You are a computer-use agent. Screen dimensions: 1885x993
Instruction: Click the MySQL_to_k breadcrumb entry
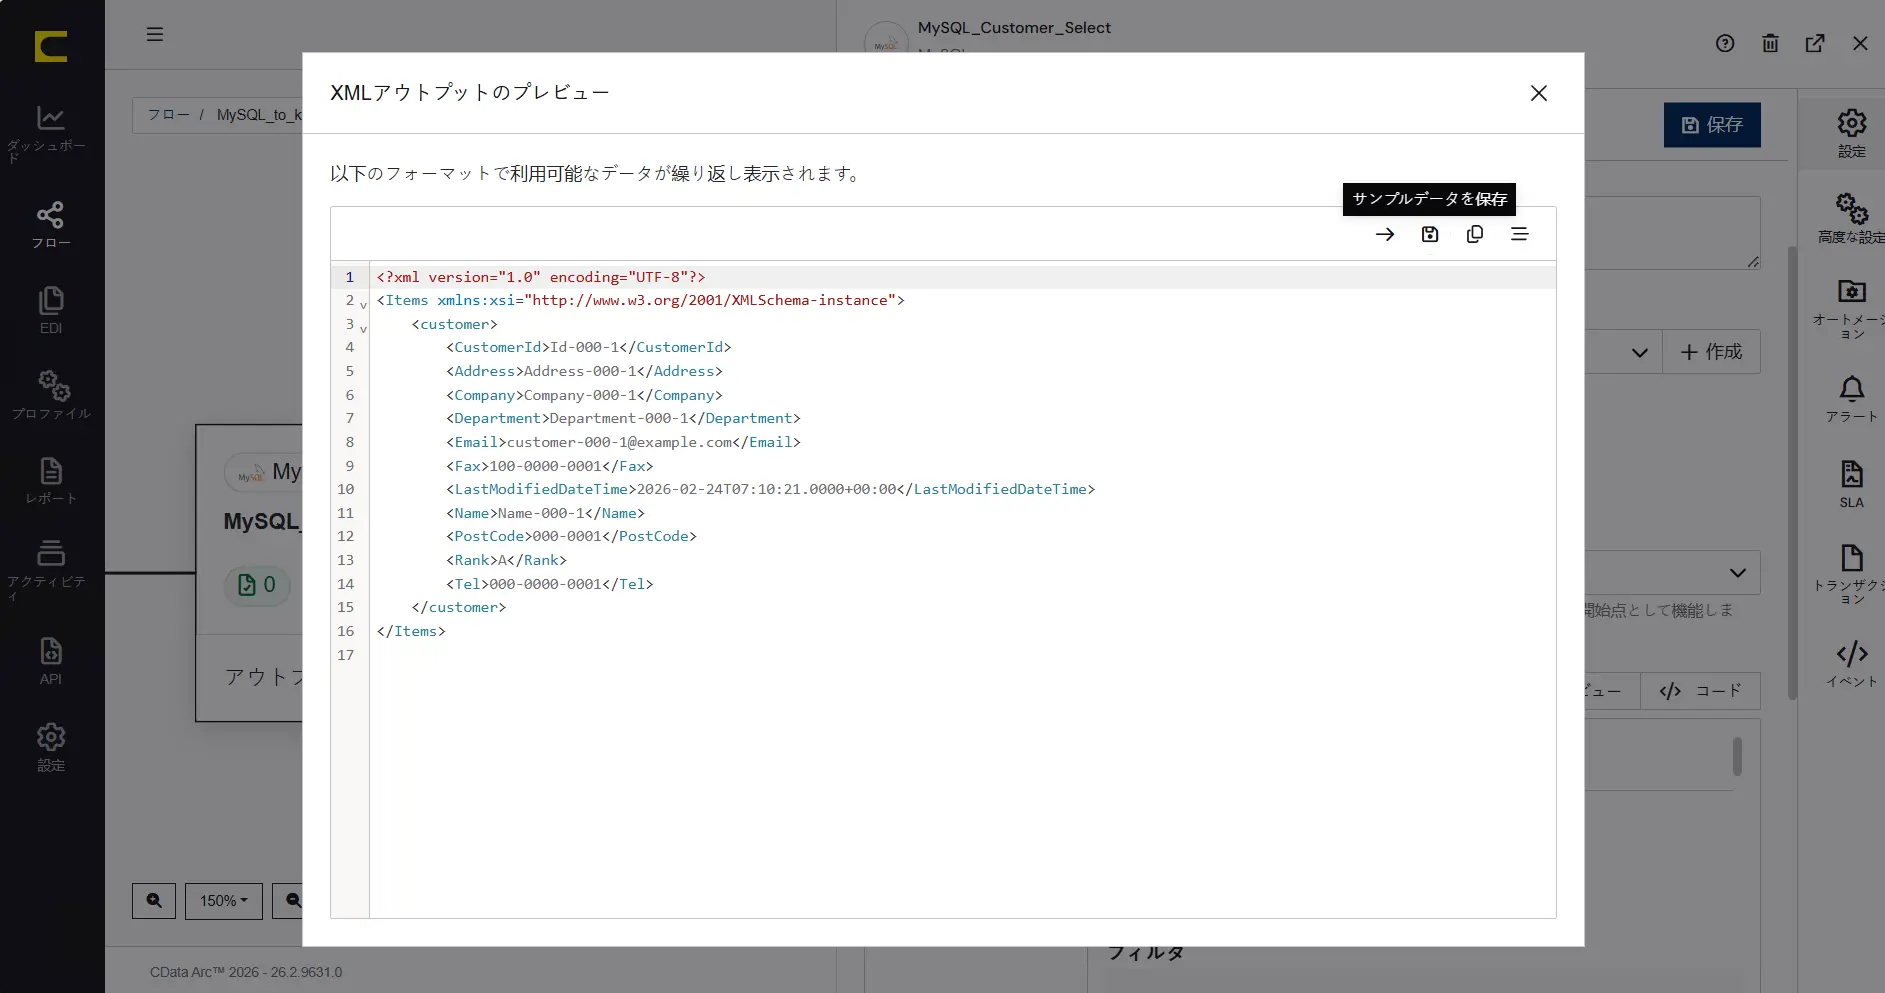[259, 115]
